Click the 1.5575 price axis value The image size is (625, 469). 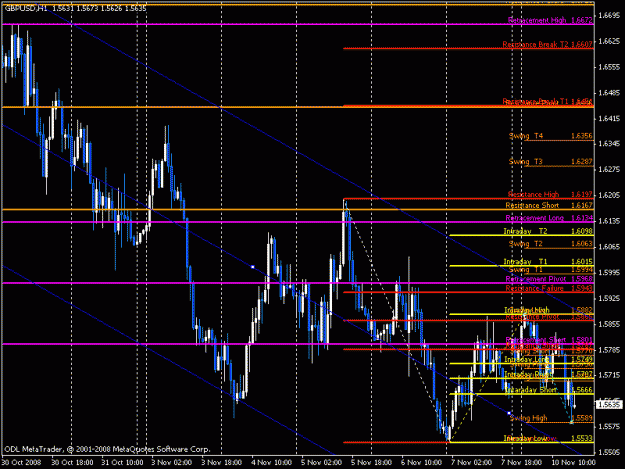click(x=609, y=426)
